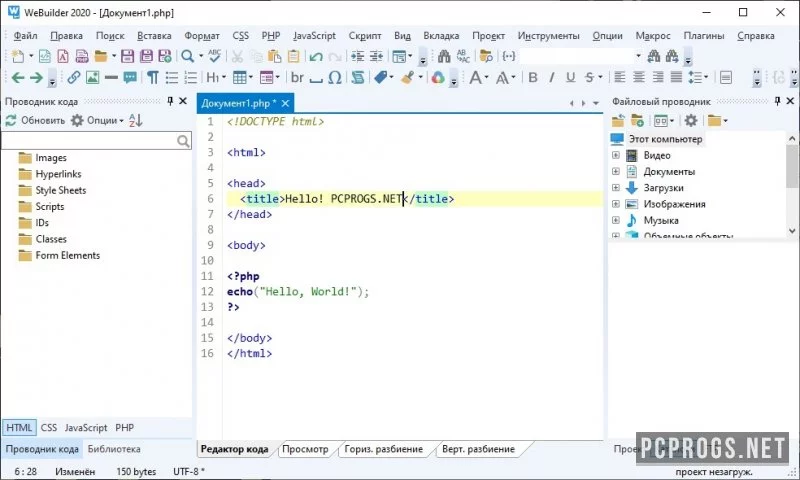Screen dimensions: 800x480
Task: Open file with the folder icon
Action: point(101,56)
